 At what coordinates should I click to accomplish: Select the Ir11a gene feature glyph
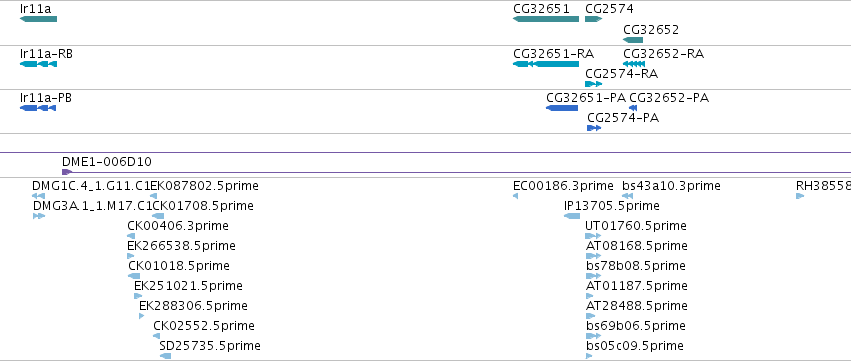pos(39,19)
